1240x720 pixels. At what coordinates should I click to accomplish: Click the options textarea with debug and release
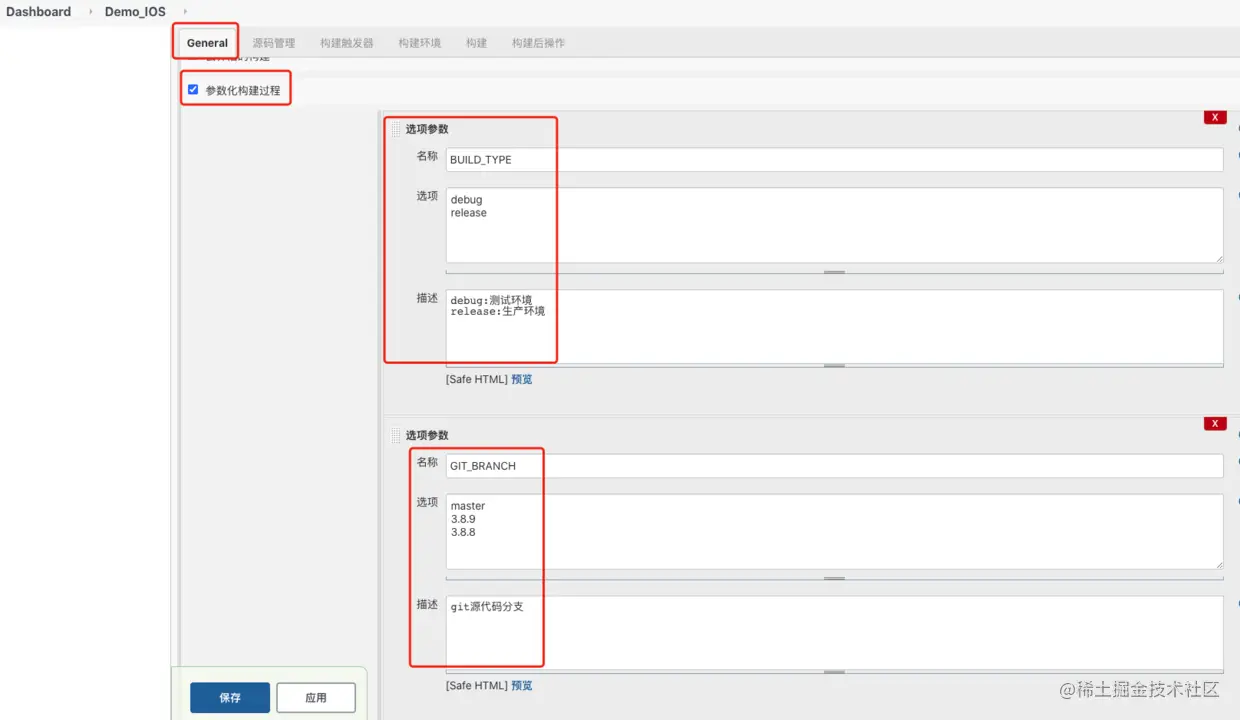[834, 225]
